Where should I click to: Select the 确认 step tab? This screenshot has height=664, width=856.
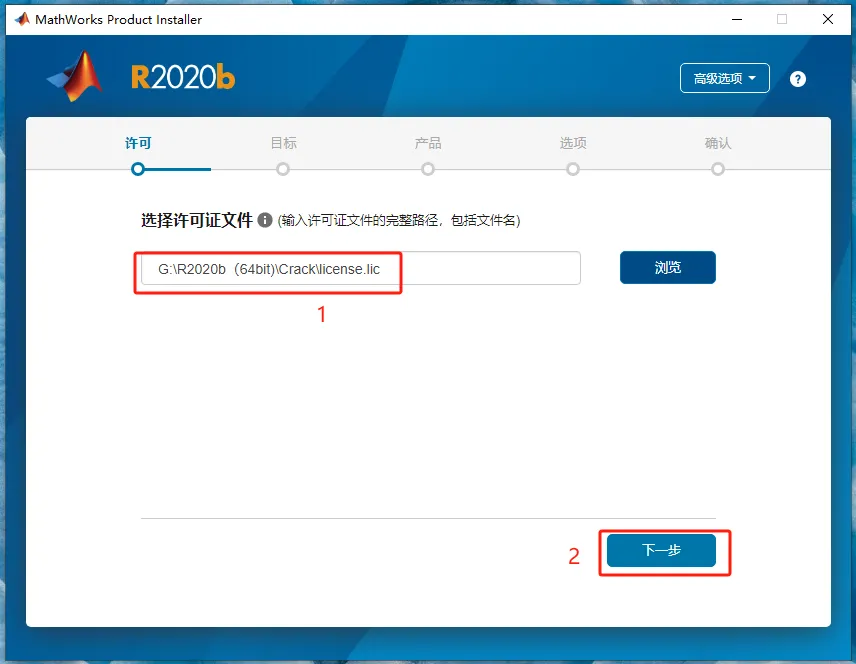tap(718, 143)
